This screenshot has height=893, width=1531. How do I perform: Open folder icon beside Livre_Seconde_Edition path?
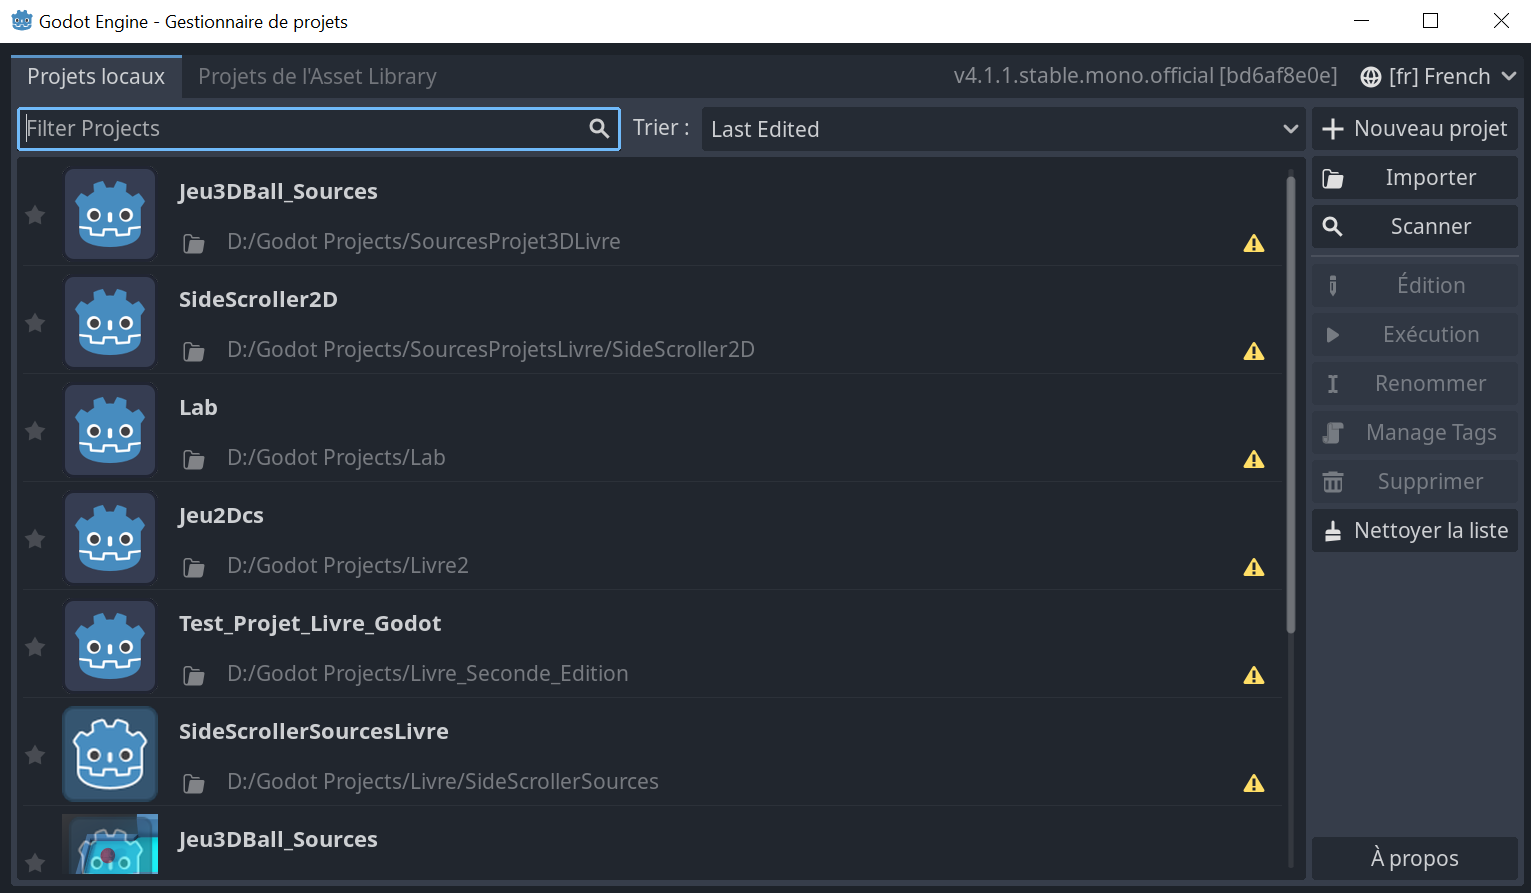194,676
